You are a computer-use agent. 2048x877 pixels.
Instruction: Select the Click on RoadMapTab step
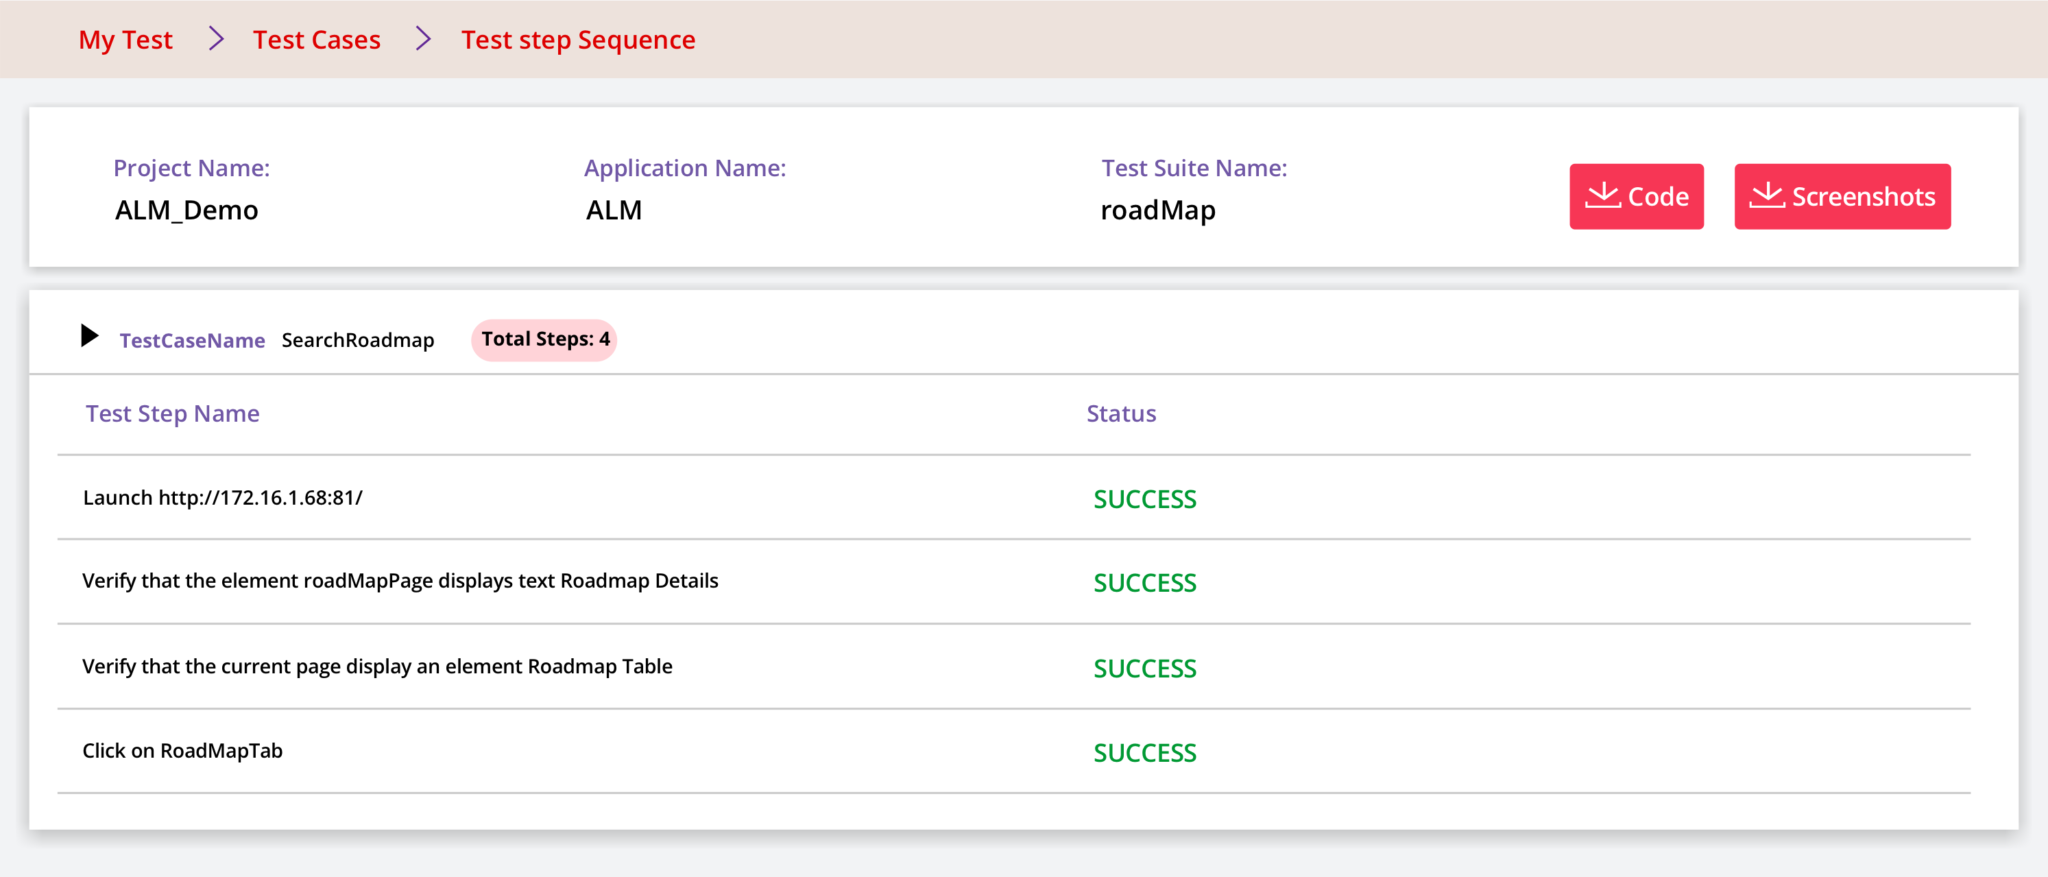coord(182,751)
